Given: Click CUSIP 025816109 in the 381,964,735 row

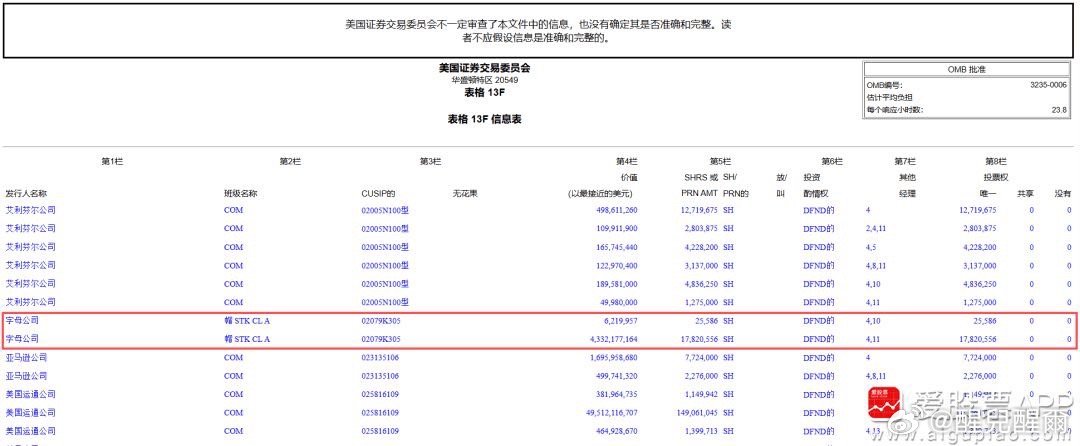Looking at the screenshot, I should tap(380, 394).
